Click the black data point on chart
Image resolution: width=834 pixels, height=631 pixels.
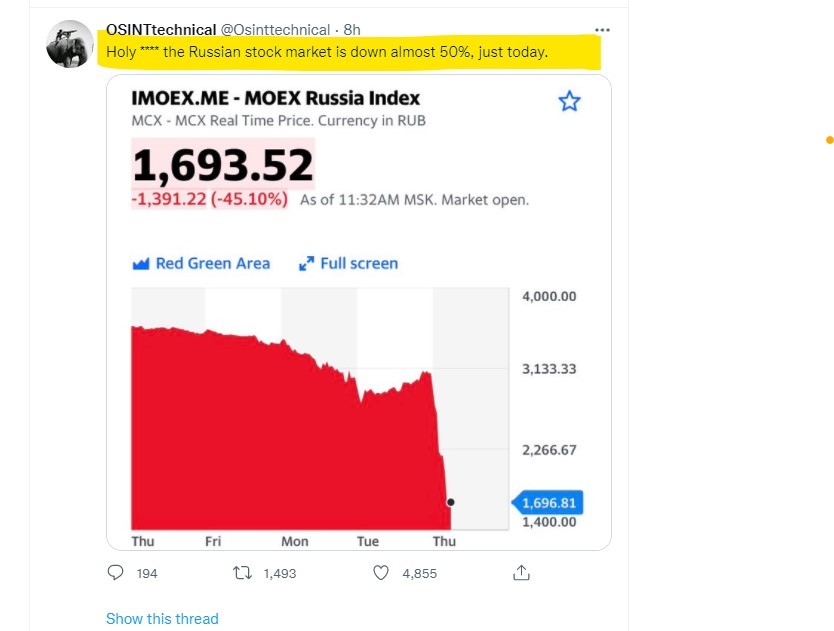tap(451, 502)
